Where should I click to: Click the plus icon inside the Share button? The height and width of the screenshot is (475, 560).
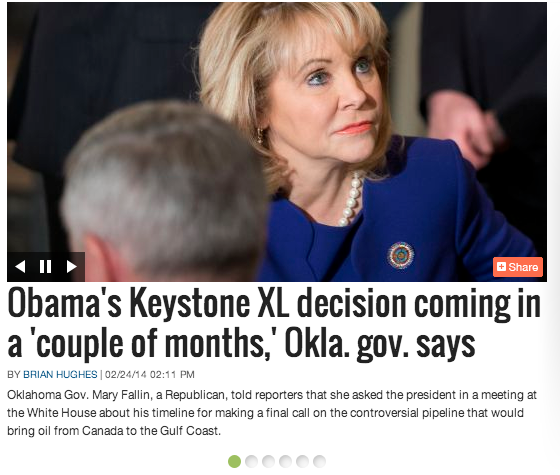click(501, 267)
